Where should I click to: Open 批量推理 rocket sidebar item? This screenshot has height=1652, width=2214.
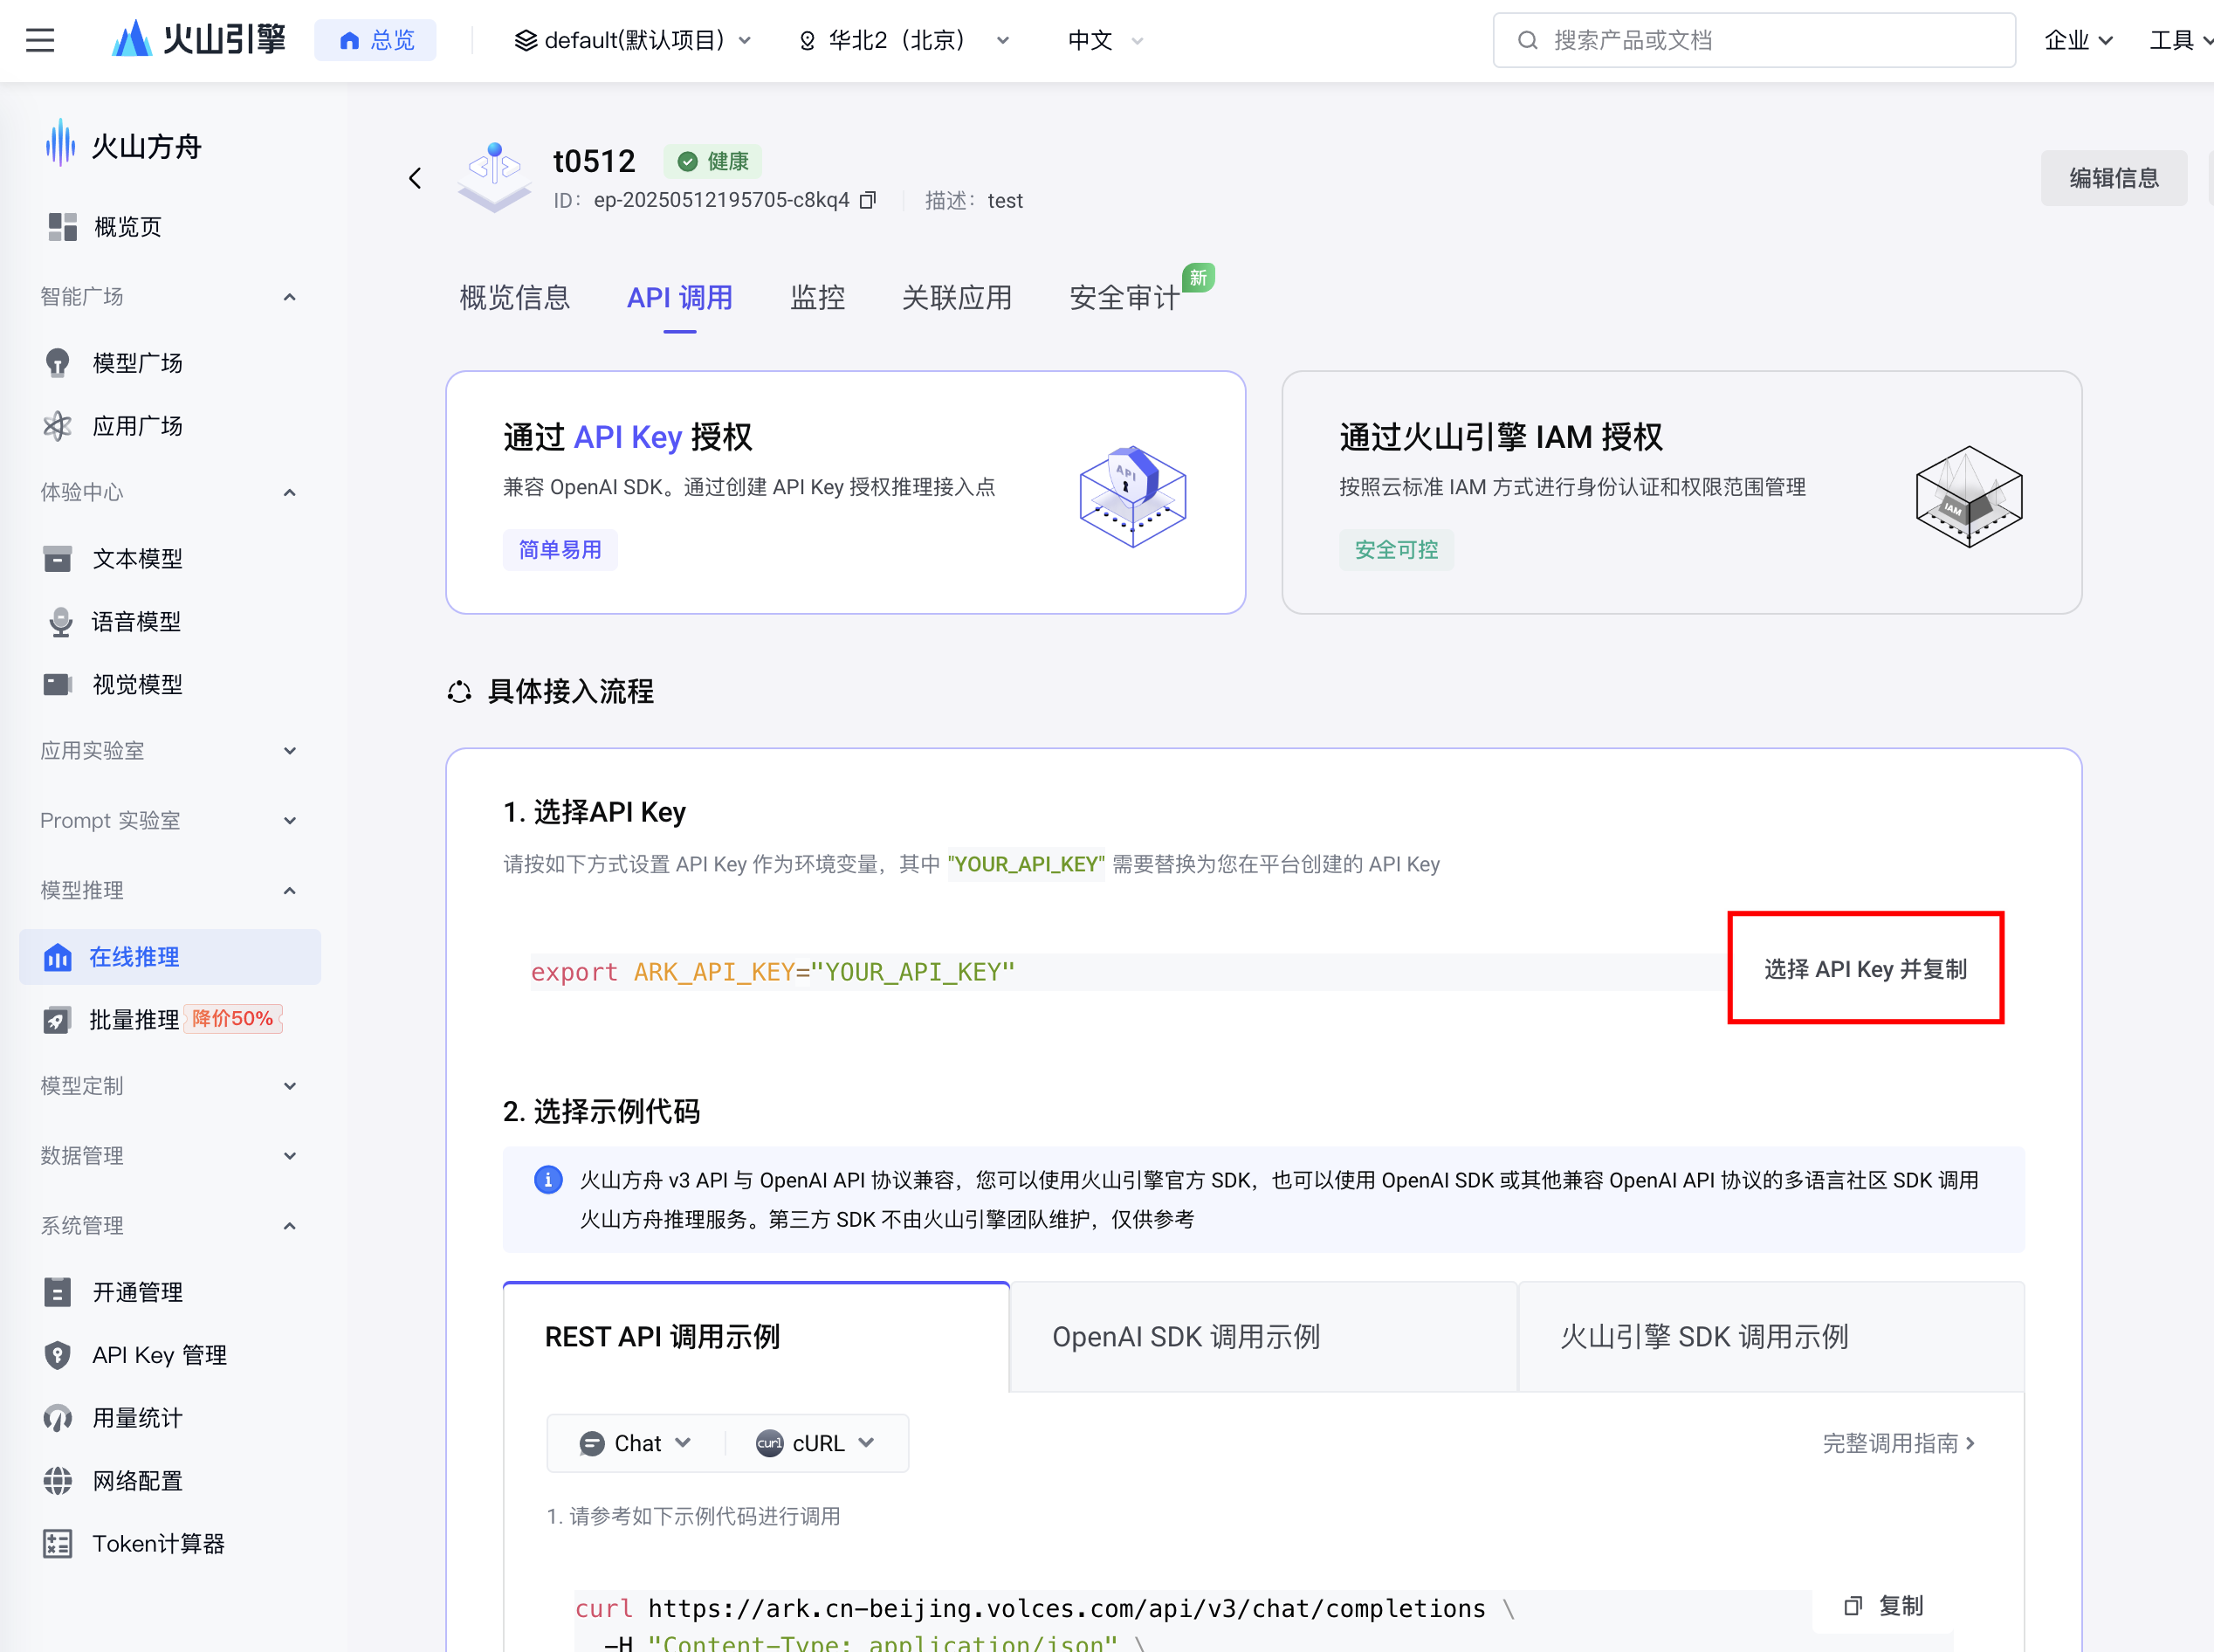[x=134, y=1019]
